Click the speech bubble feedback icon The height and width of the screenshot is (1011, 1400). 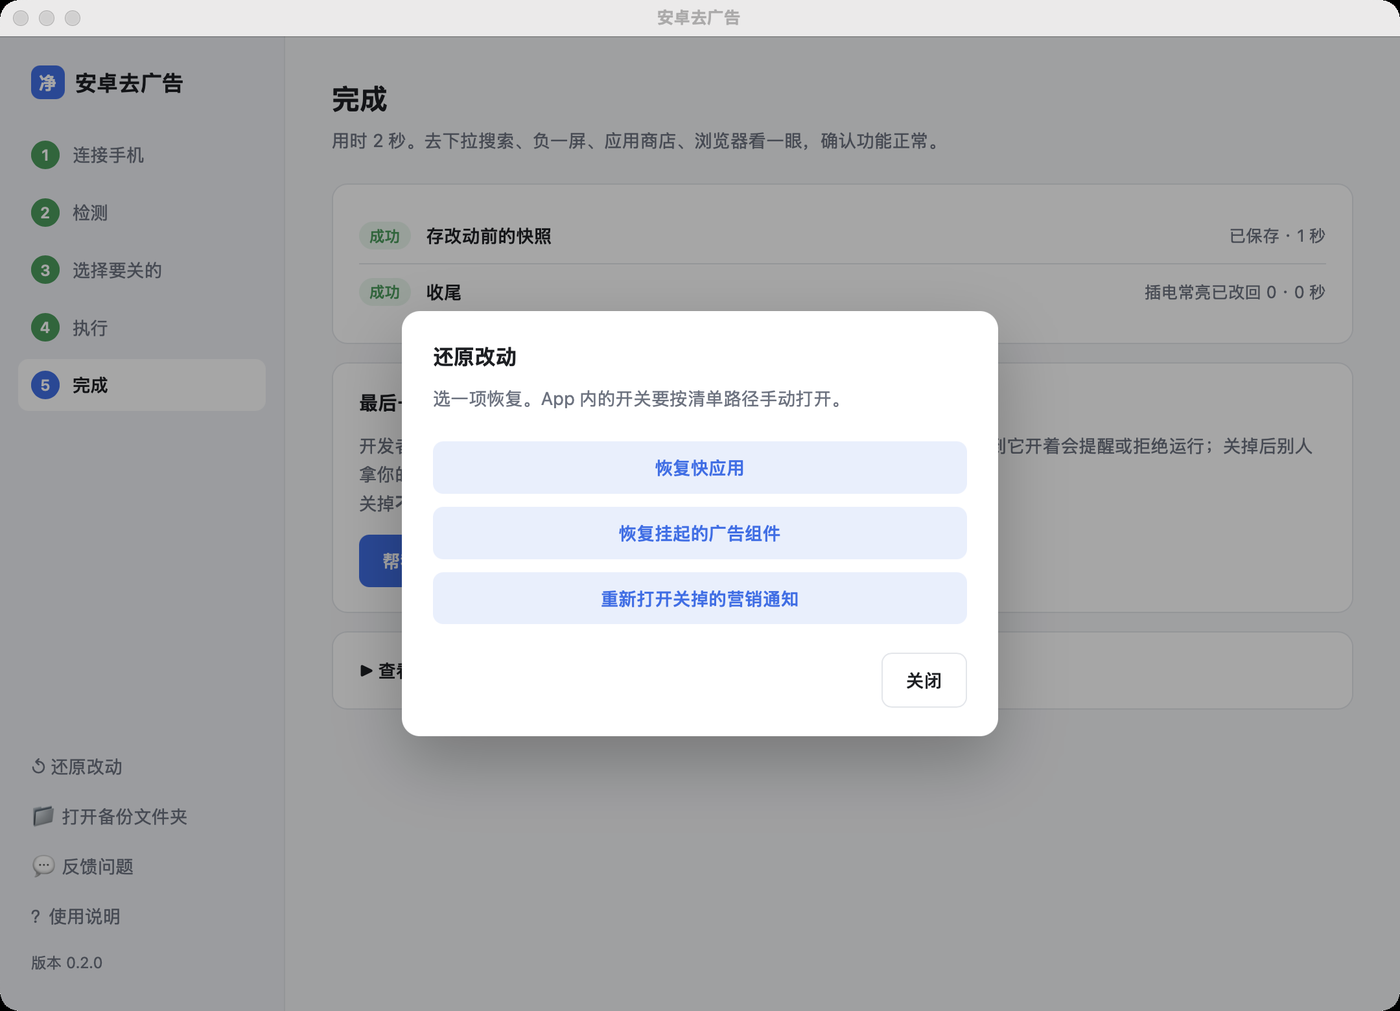point(43,866)
